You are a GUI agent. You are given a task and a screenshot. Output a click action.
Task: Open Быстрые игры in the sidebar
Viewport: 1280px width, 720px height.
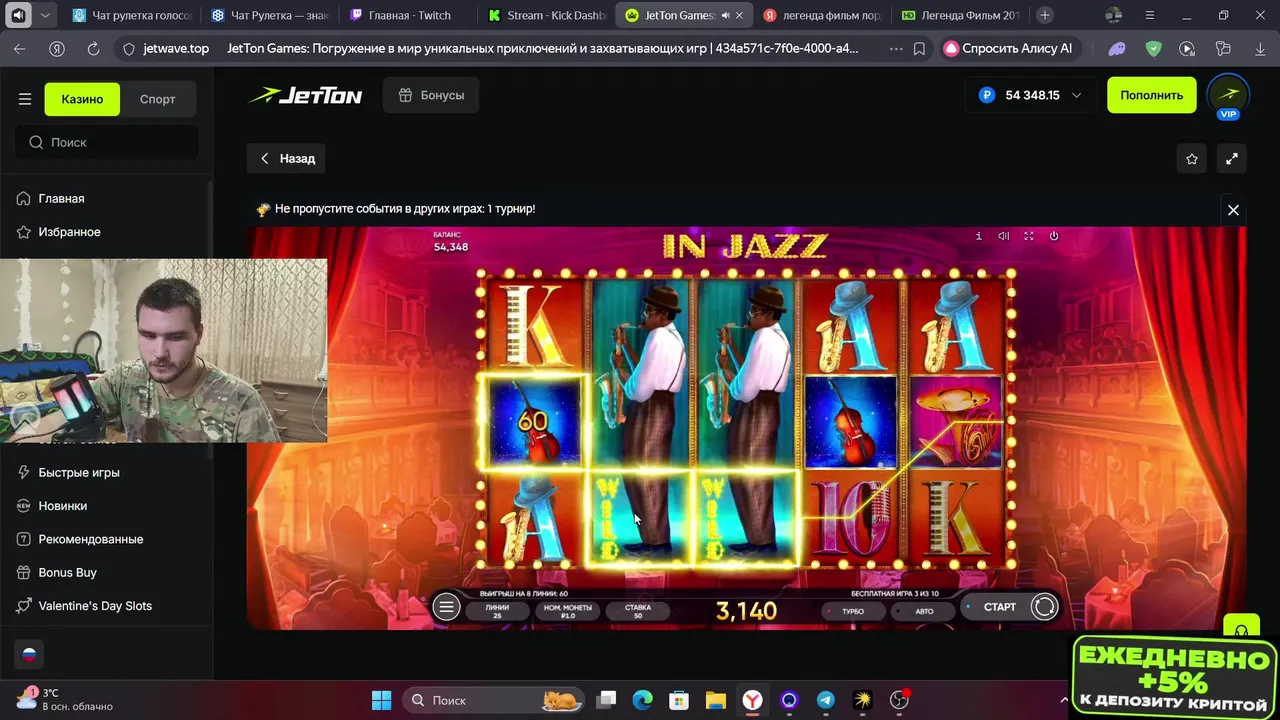coord(79,473)
